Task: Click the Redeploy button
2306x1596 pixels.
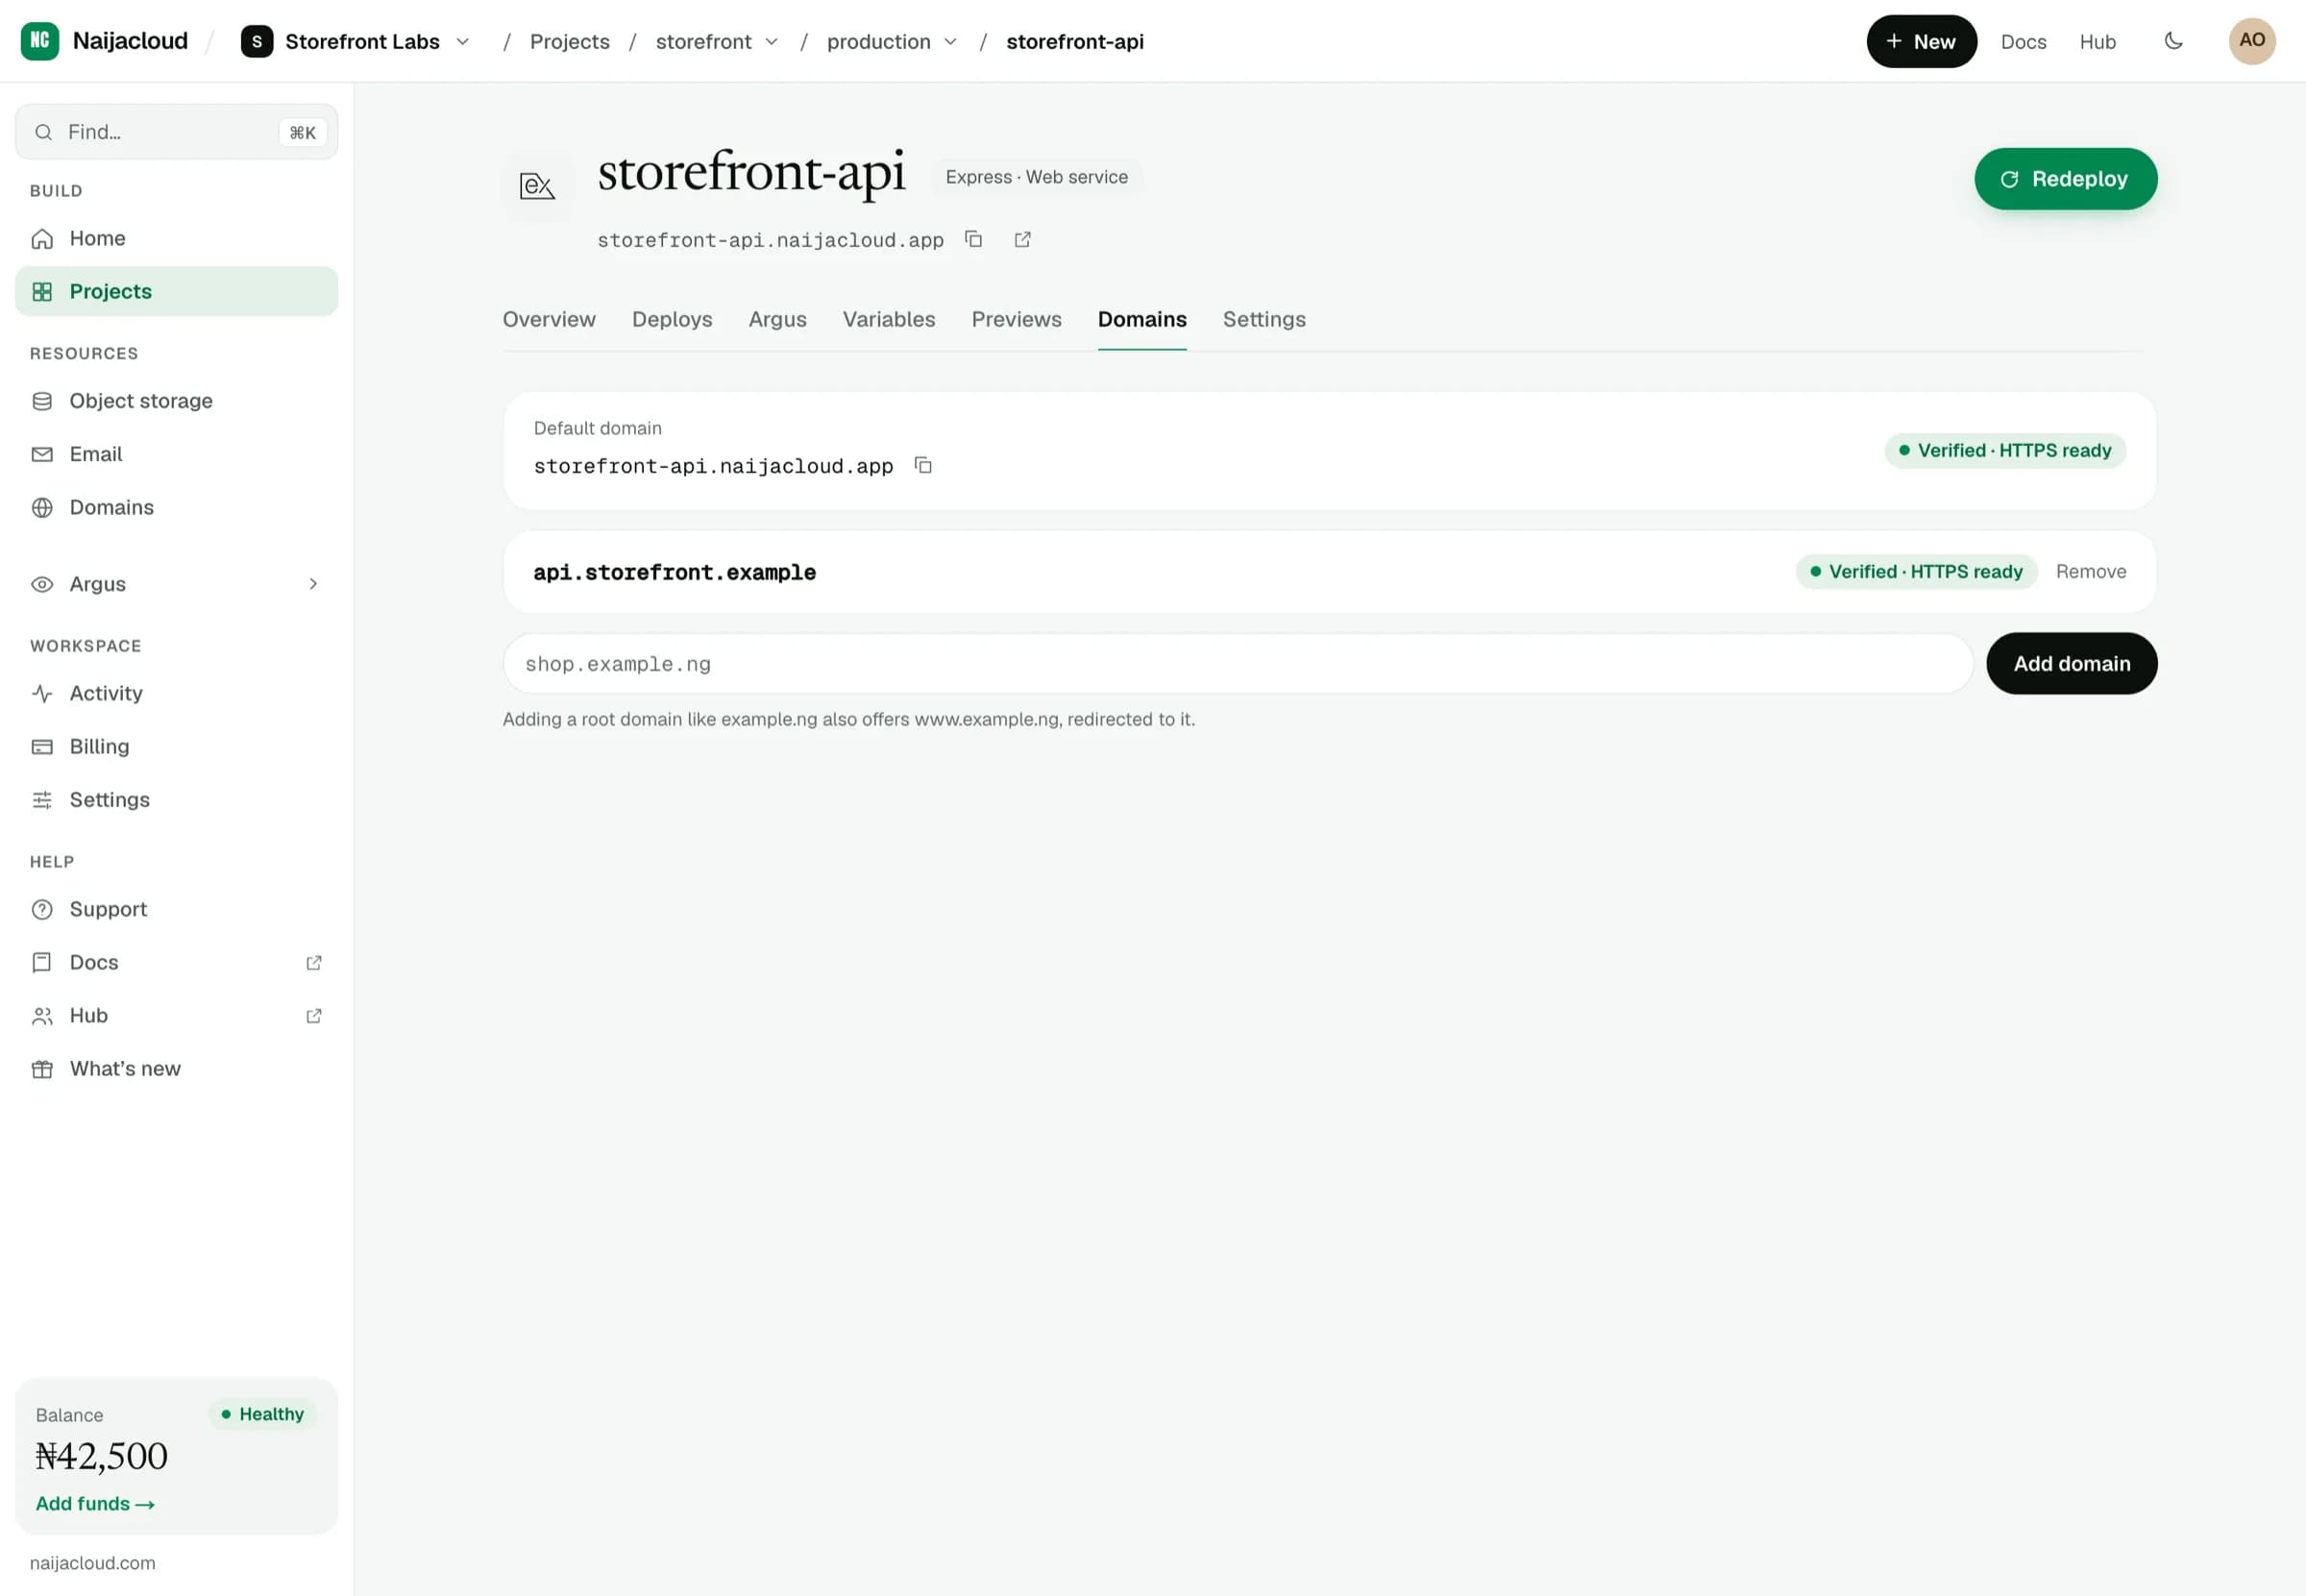Action: pos(2065,179)
